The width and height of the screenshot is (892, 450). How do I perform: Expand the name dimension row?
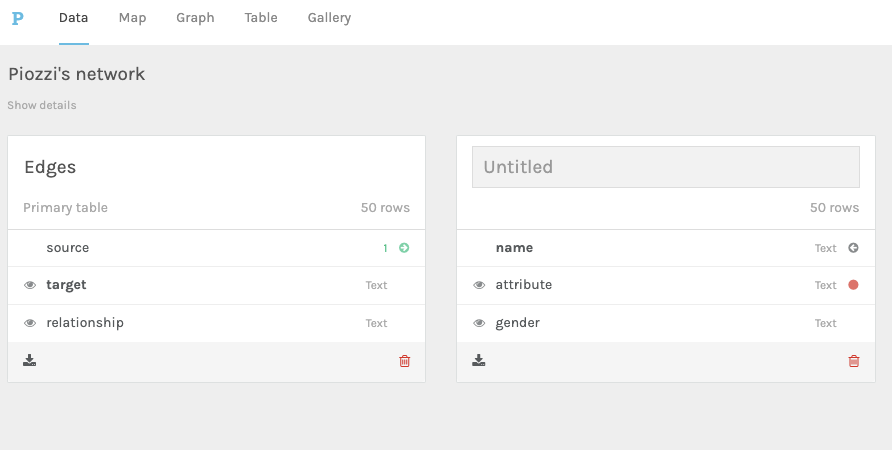coord(666,248)
